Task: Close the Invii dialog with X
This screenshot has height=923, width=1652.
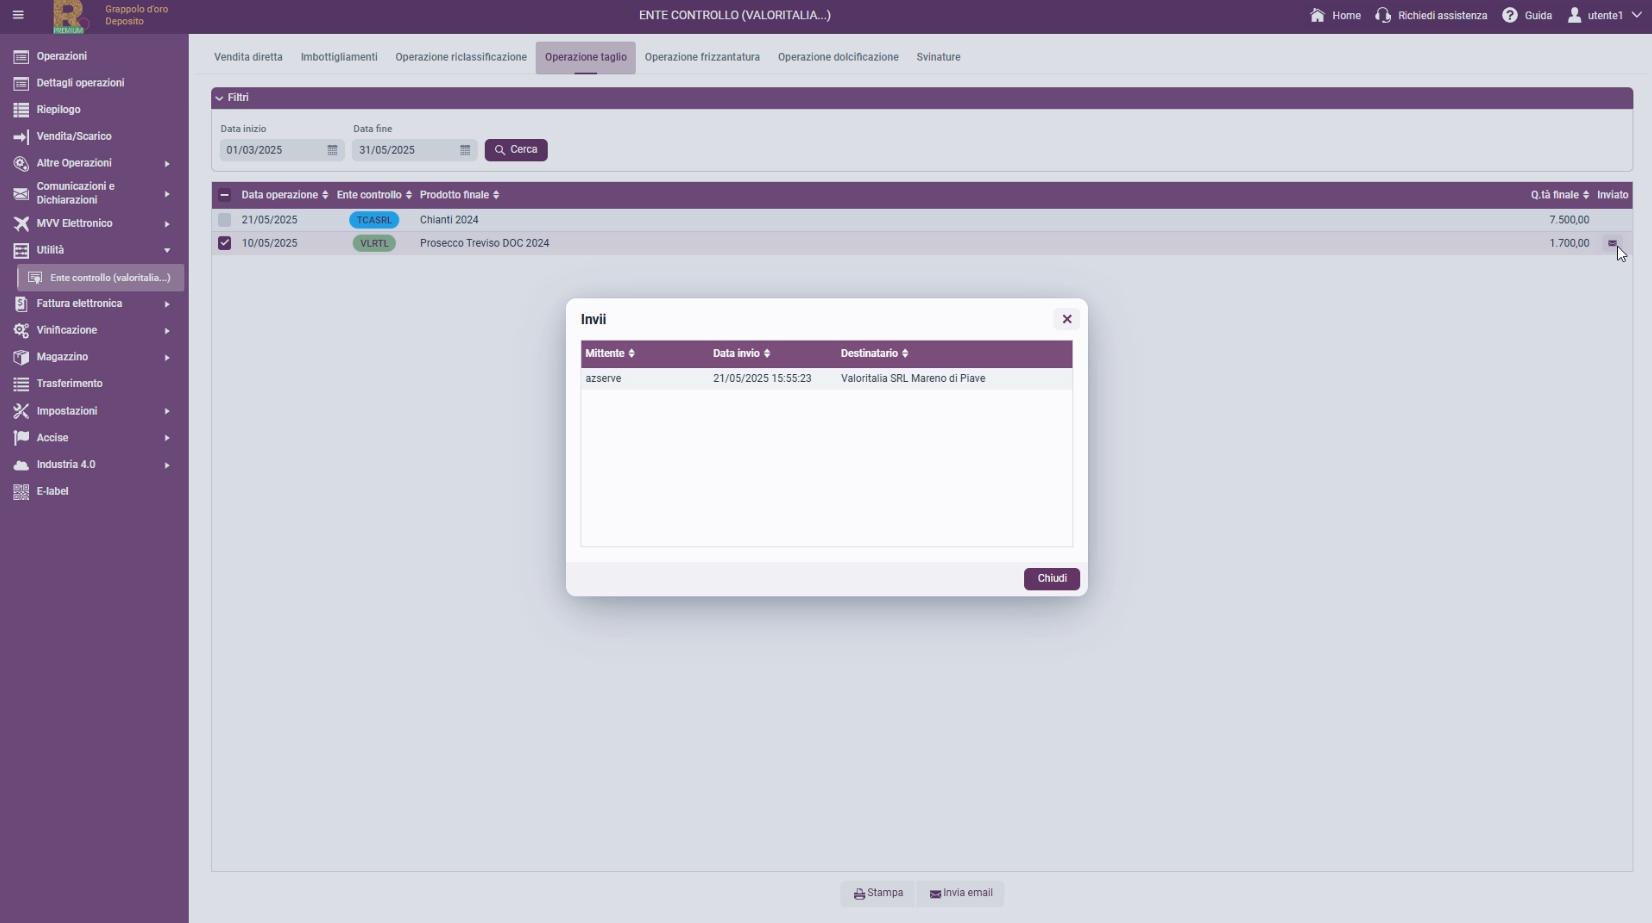Action: 1067,319
